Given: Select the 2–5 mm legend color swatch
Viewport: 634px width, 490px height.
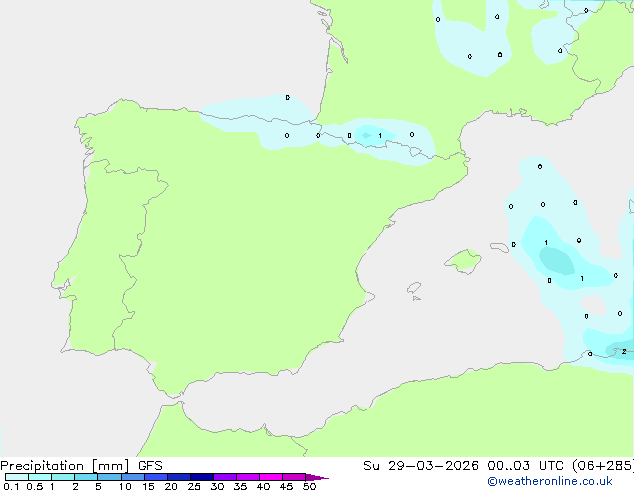Looking at the screenshot, I should (86, 477).
